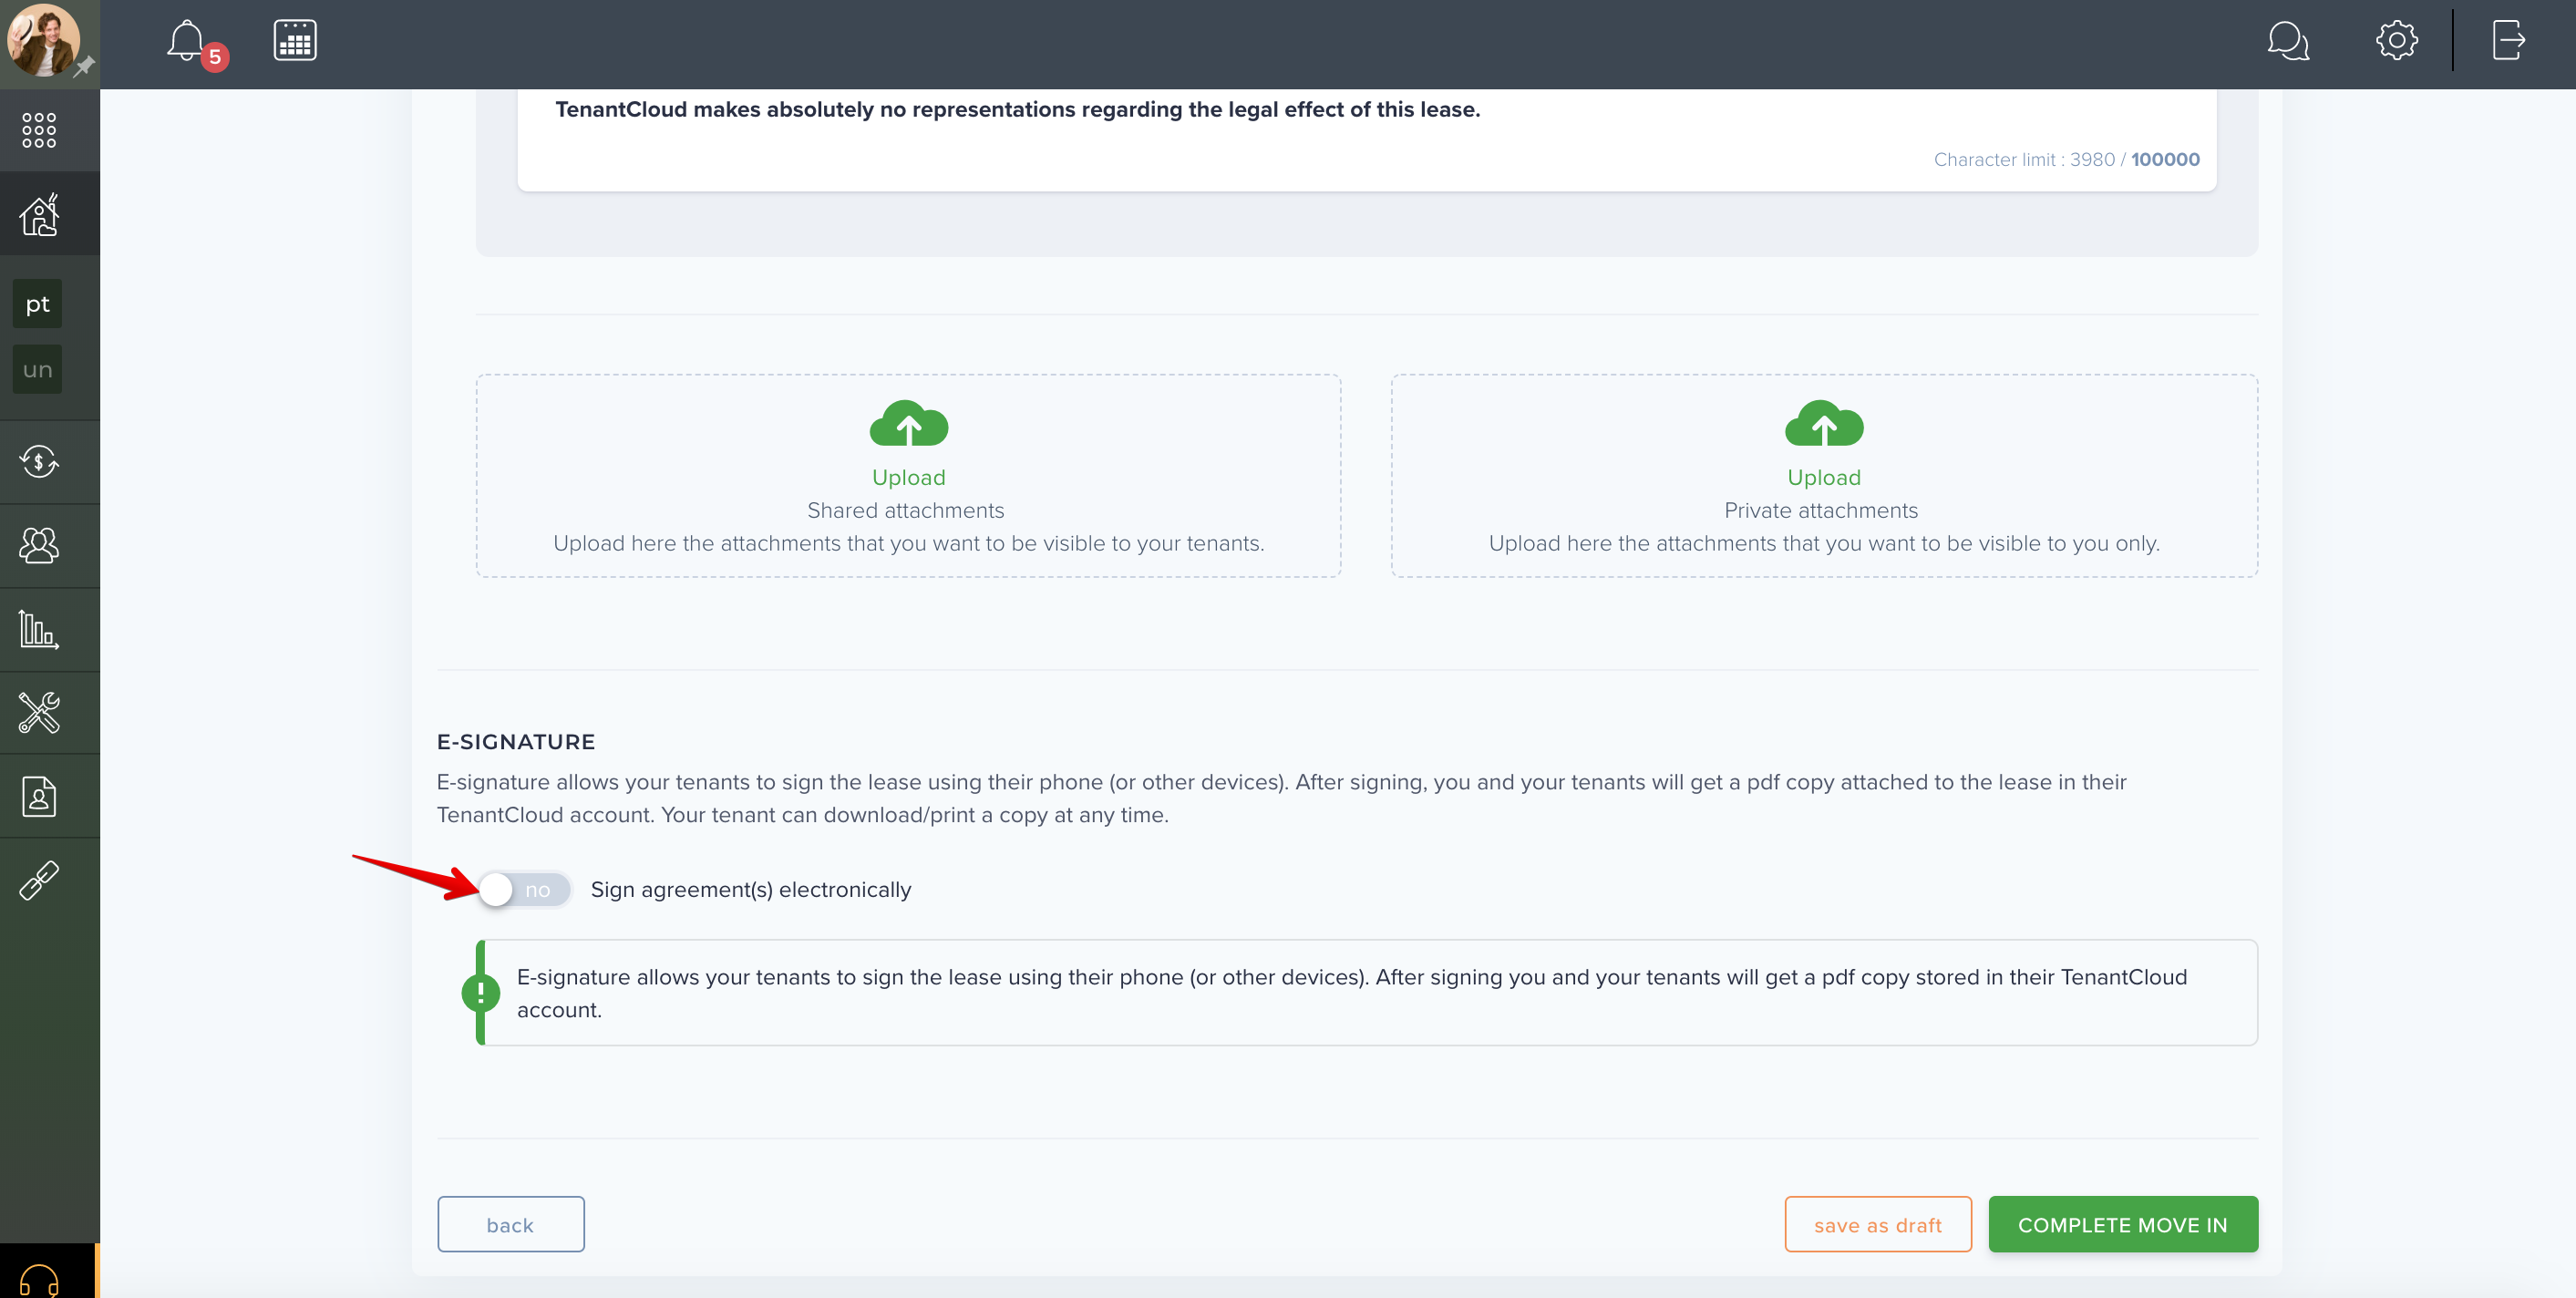Screen dimensions: 2576x1298
Task: Open the contacts document icon in sidebar
Action: coord(39,797)
